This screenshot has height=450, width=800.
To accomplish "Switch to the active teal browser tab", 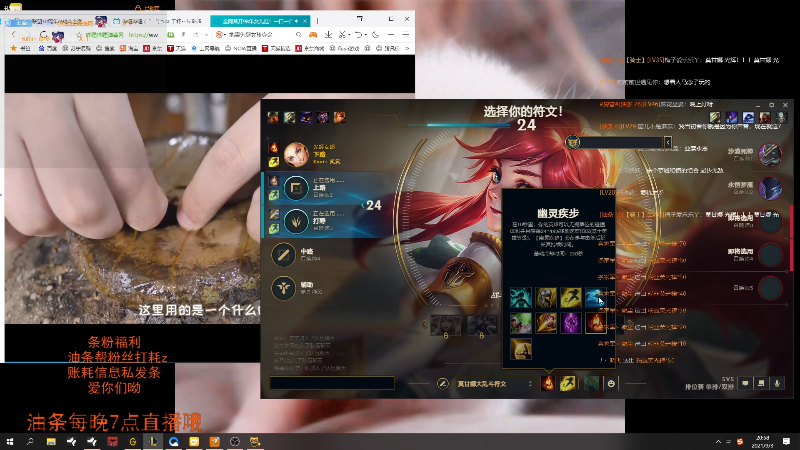I will (260, 21).
